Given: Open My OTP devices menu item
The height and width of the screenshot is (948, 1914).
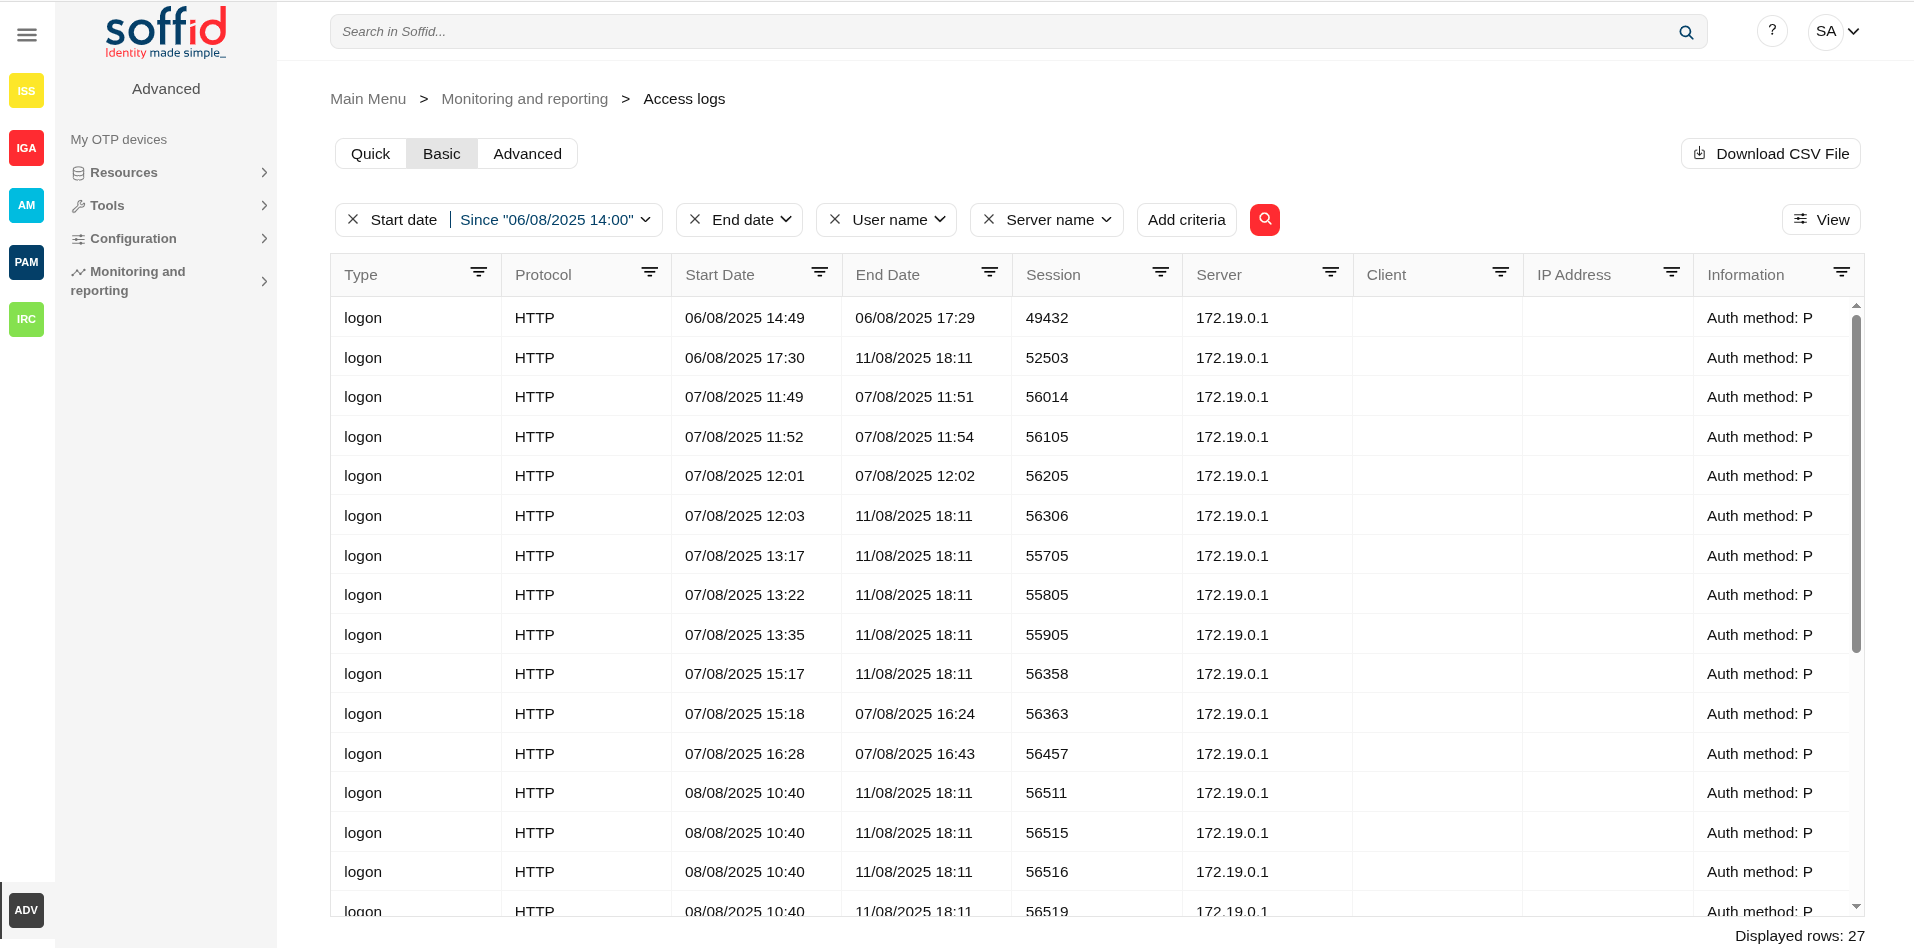Looking at the screenshot, I should 118,140.
